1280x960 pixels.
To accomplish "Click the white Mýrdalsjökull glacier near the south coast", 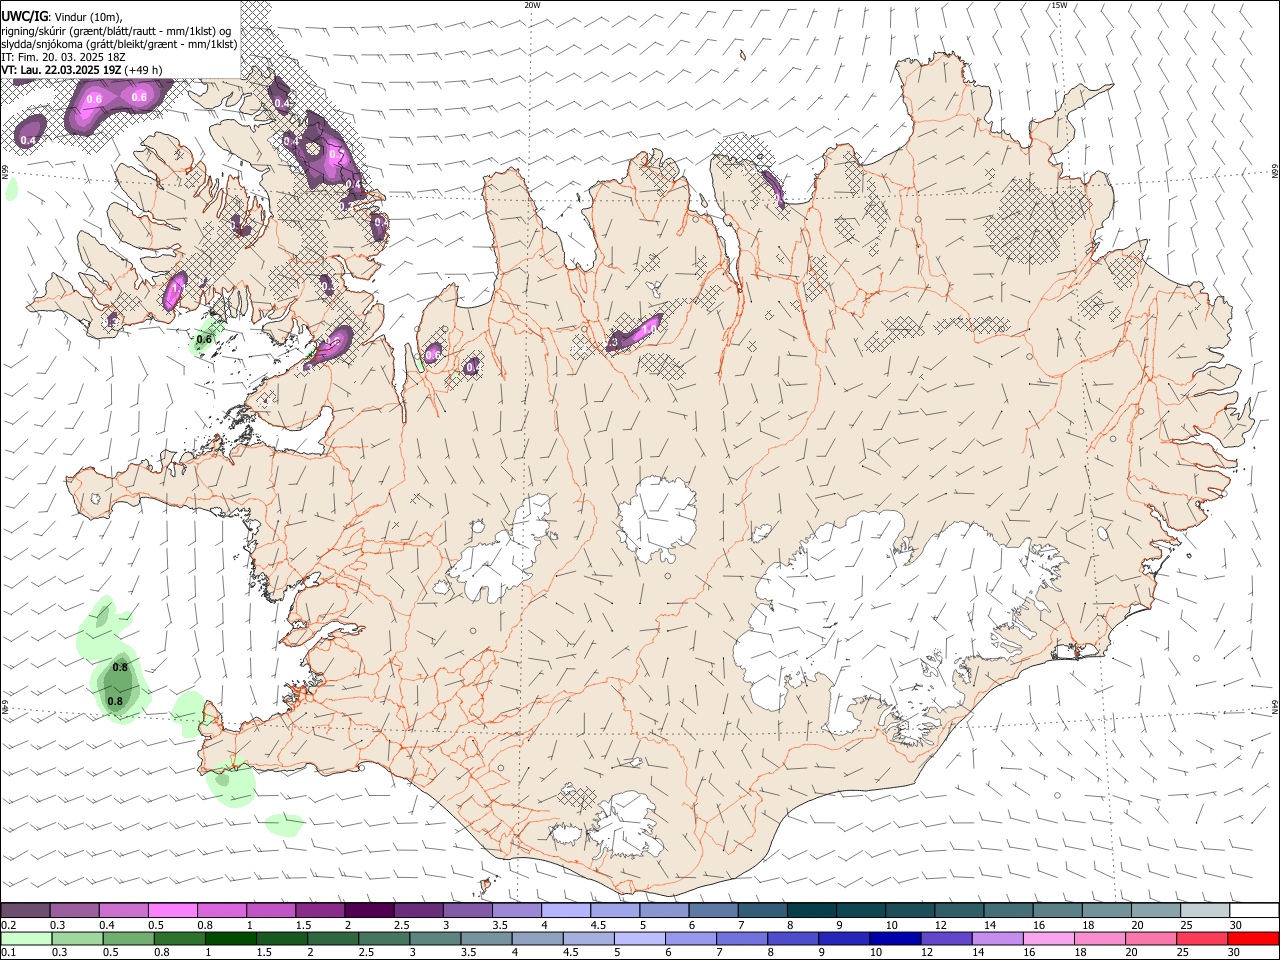I will (x=627, y=826).
